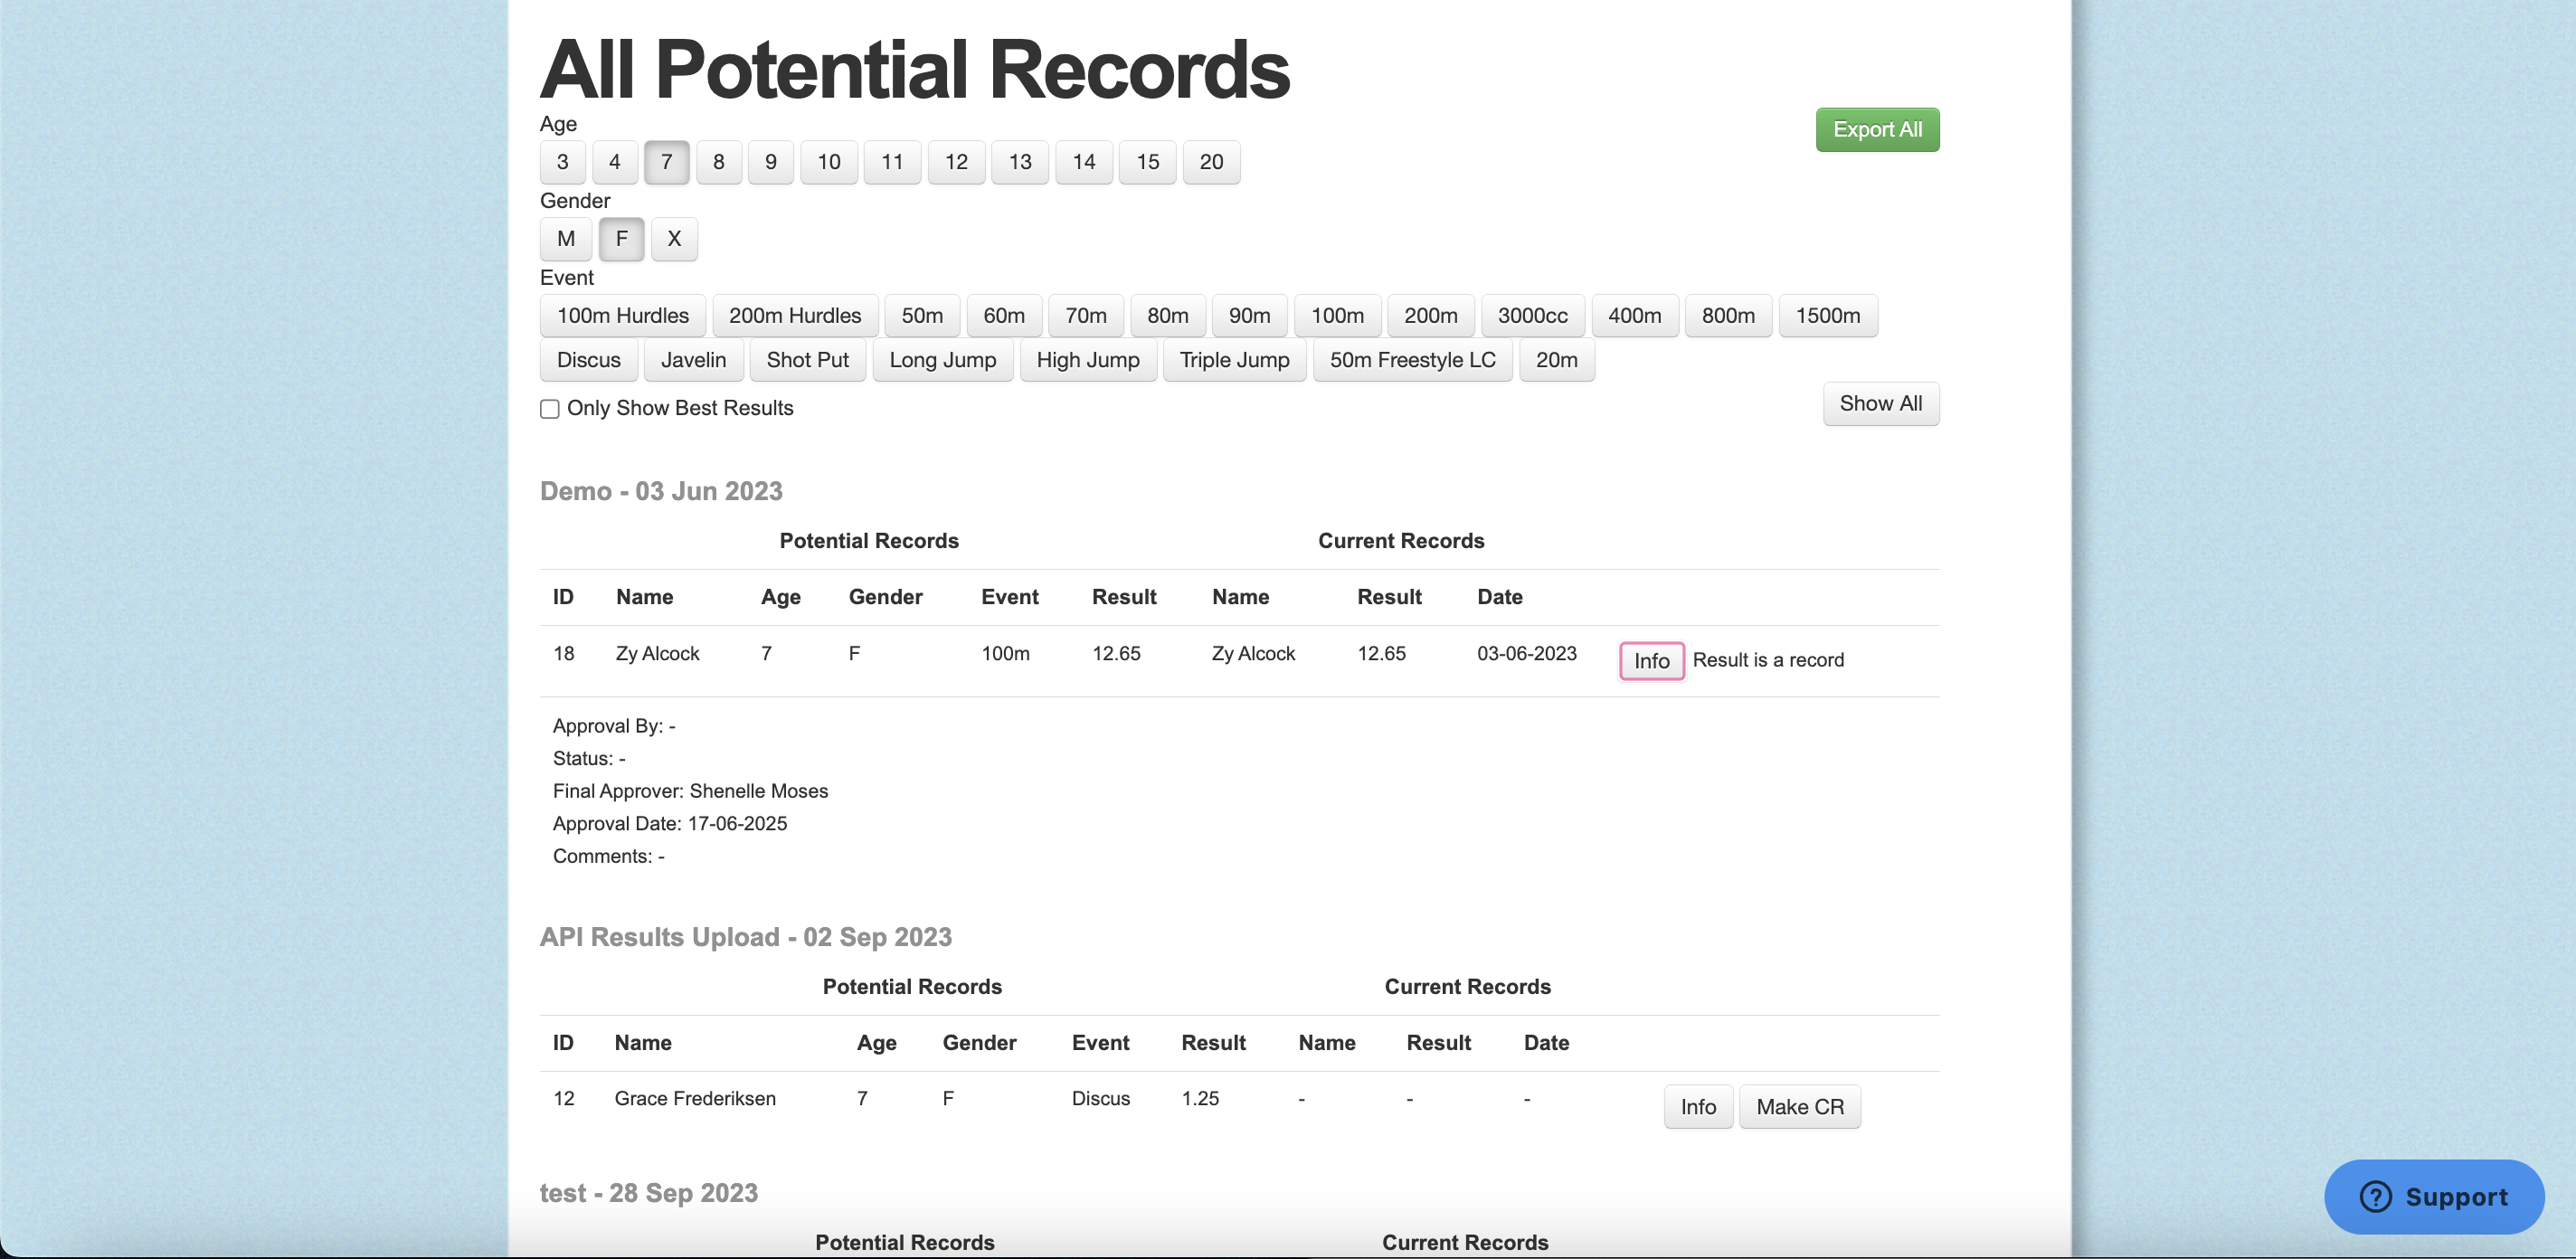Filter events by High Jump
Image resolution: width=2576 pixels, height=1259 pixels.
(x=1088, y=360)
